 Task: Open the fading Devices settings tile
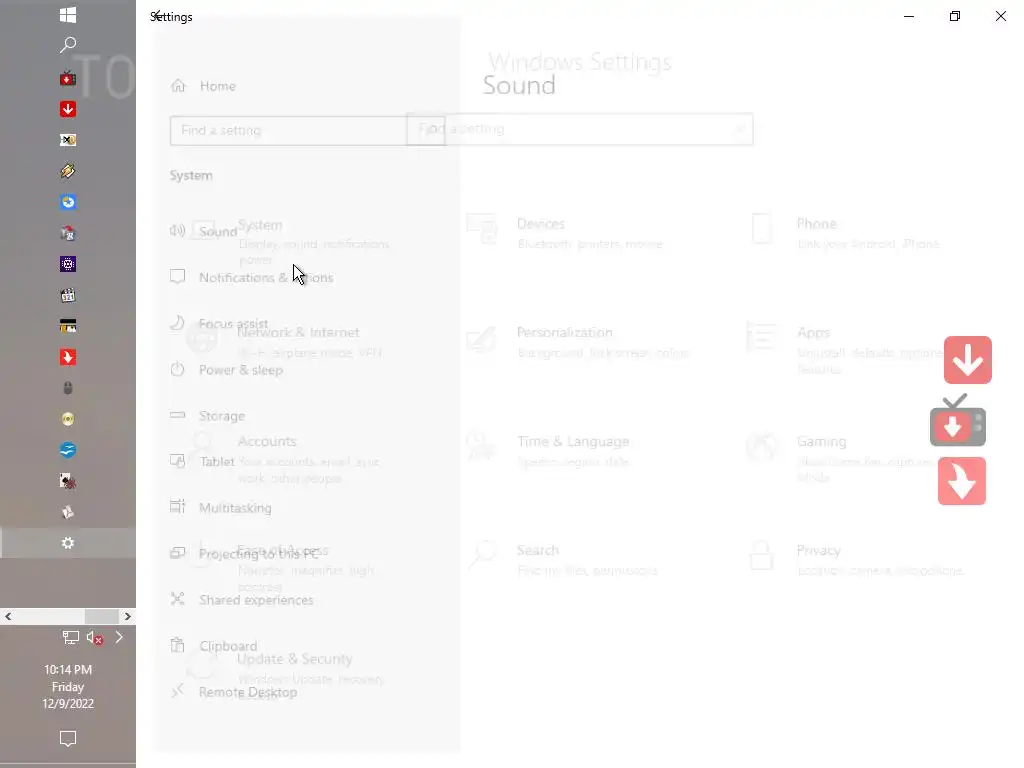pos(565,232)
